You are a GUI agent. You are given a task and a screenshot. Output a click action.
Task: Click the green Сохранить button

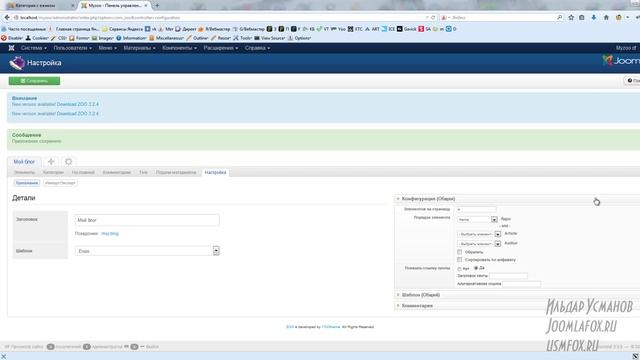coord(34,81)
